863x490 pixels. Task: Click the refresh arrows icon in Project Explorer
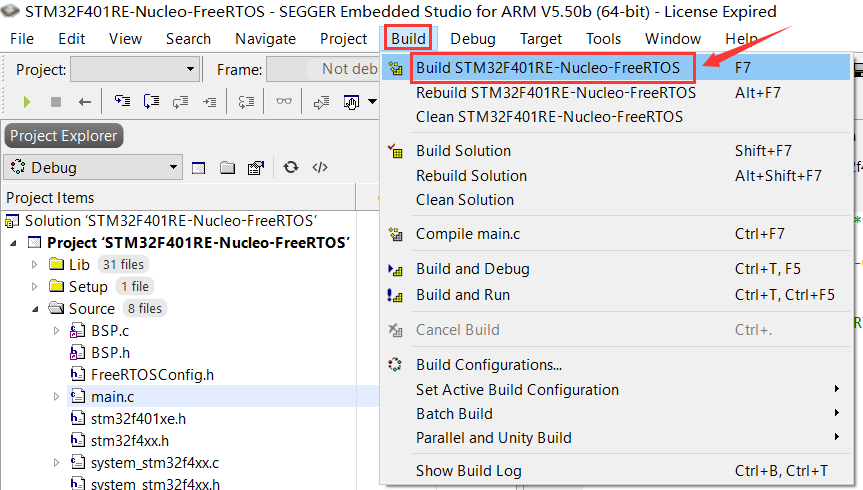291,167
